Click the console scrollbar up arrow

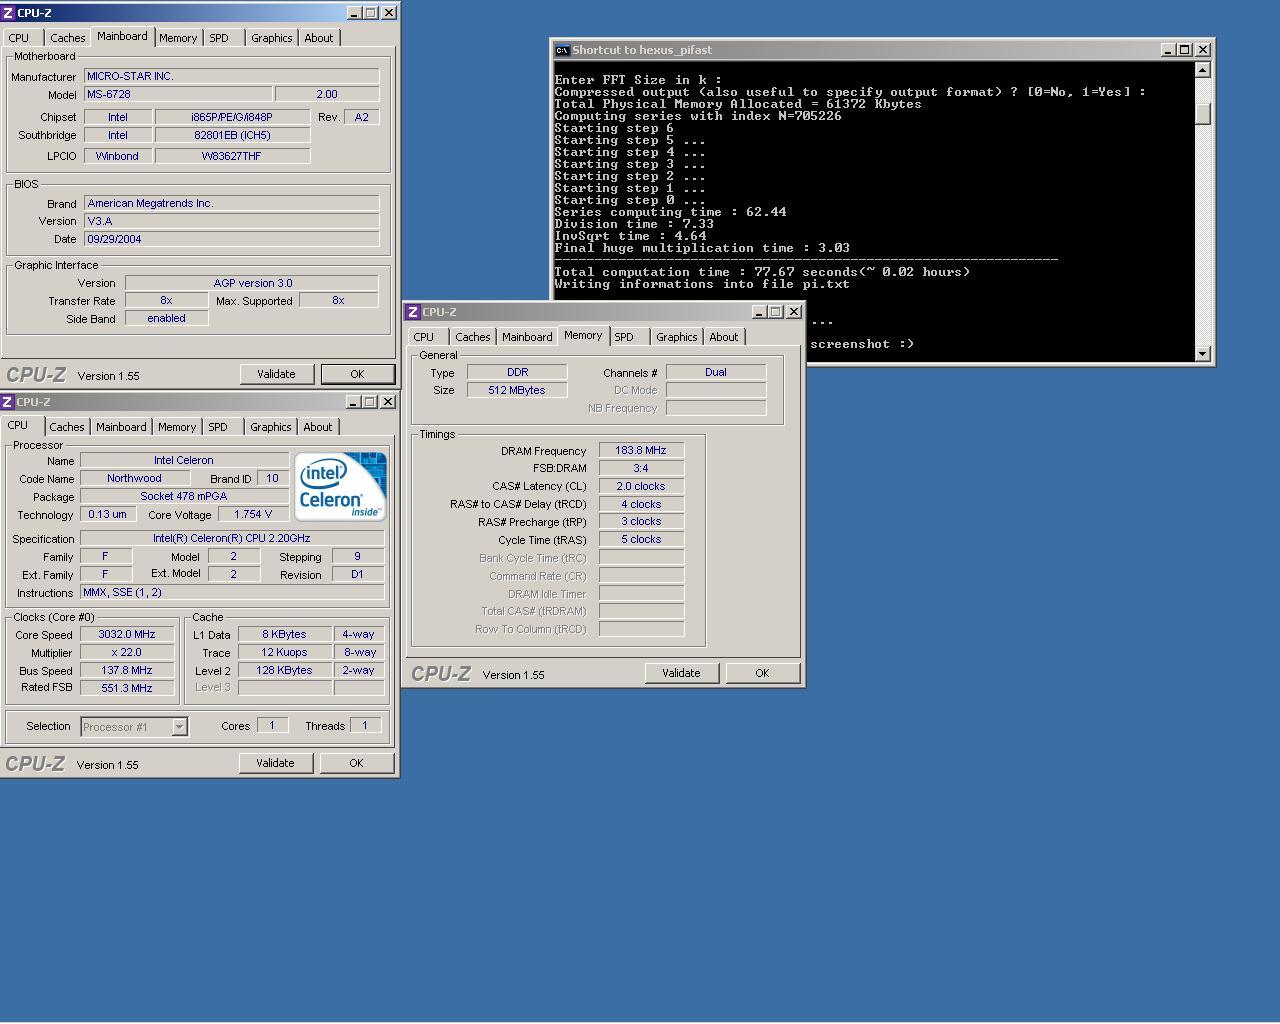coord(1203,70)
